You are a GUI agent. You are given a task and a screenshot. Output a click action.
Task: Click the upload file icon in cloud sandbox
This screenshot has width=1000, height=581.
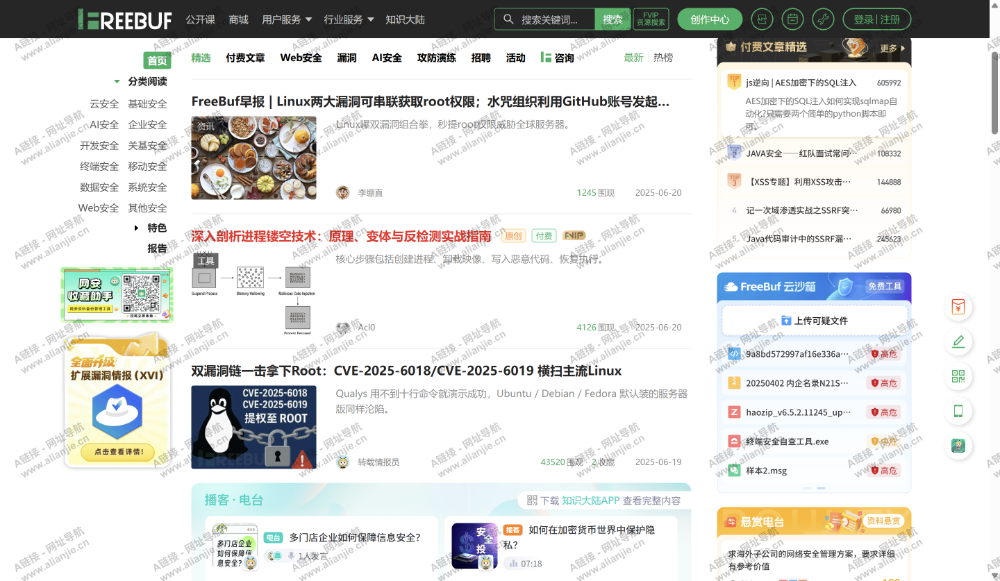(x=786, y=321)
